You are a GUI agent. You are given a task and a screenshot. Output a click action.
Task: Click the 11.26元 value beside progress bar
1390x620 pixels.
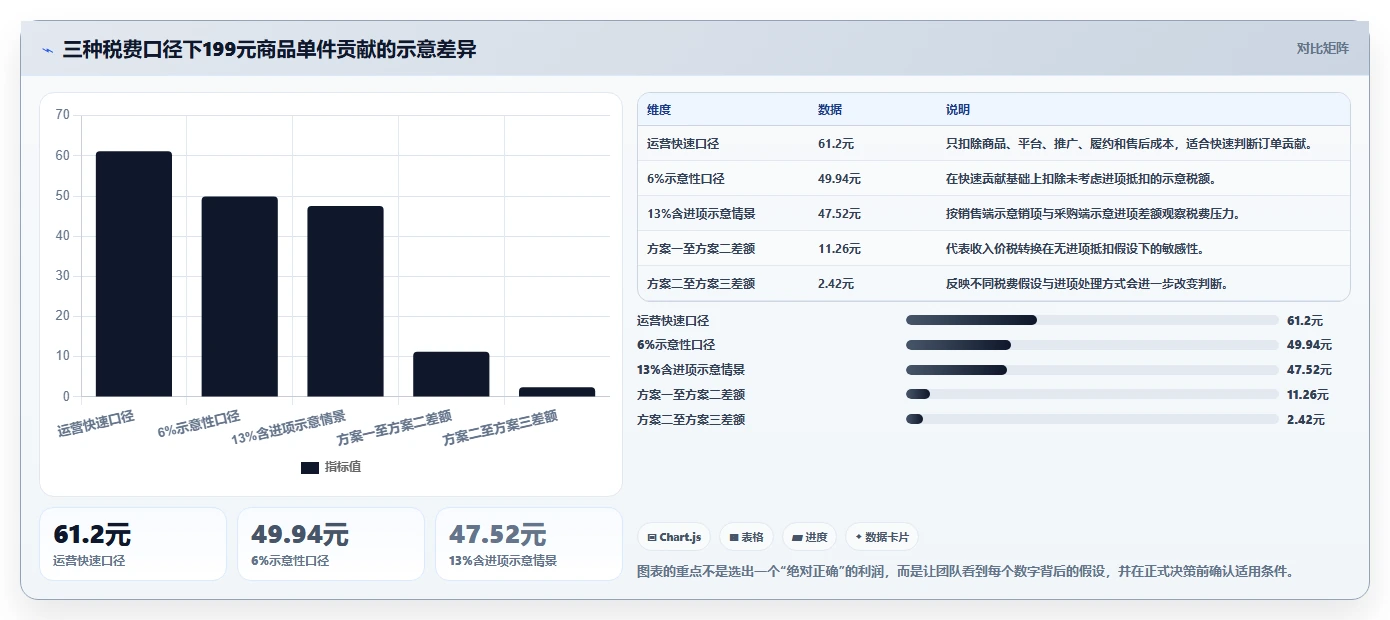[1308, 395]
